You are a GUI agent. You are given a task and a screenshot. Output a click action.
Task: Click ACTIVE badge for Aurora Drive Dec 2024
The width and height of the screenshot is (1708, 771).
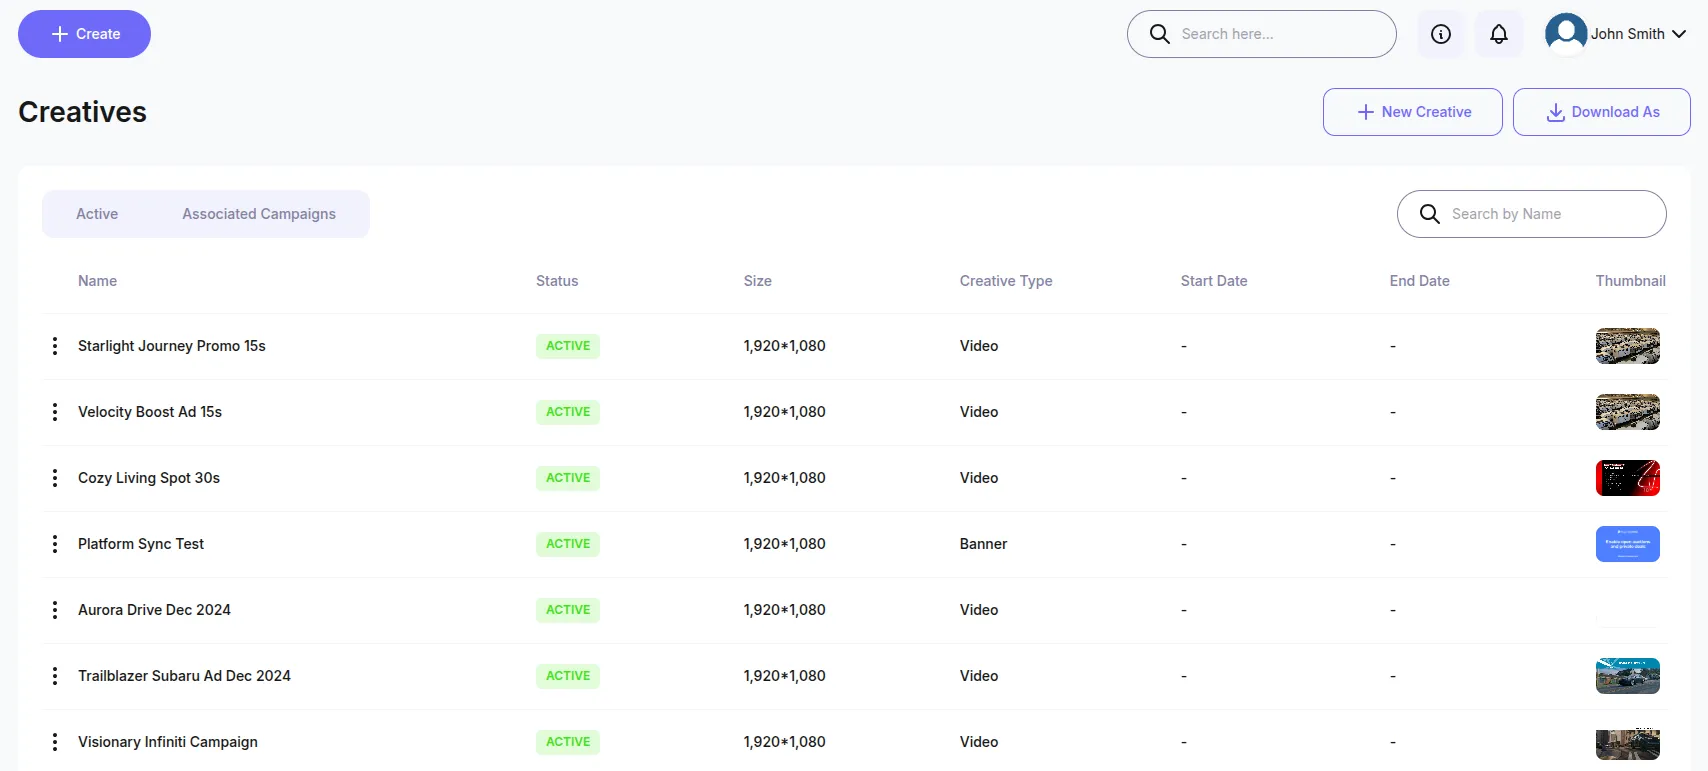[568, 610]
